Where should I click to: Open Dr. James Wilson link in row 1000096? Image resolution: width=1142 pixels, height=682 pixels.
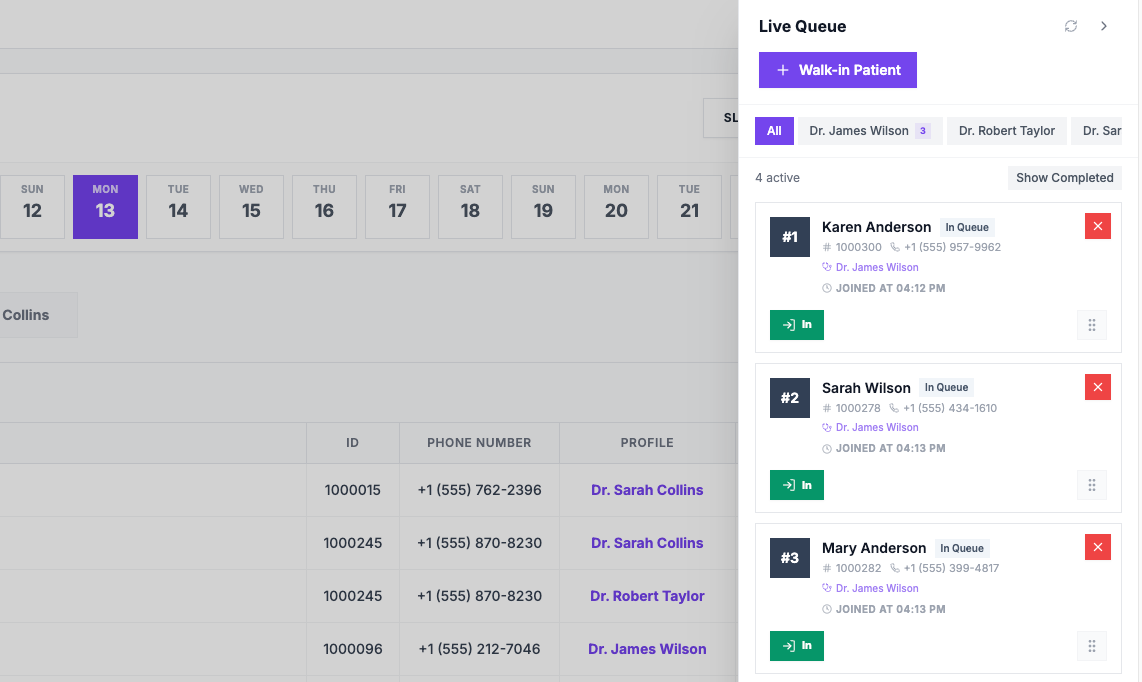click(646, 648)
